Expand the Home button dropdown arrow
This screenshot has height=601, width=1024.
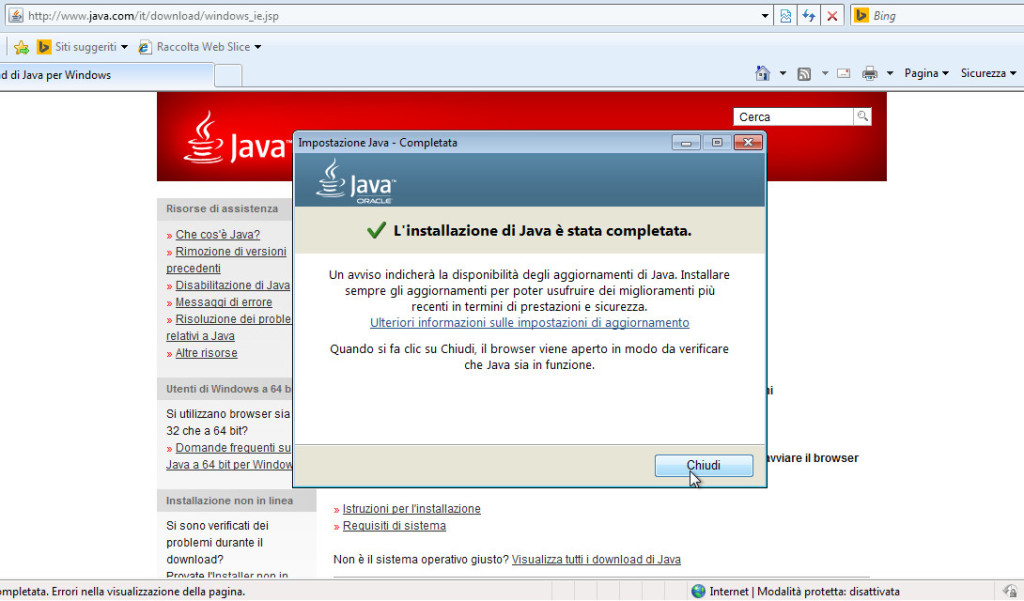[x=782, y=73]
